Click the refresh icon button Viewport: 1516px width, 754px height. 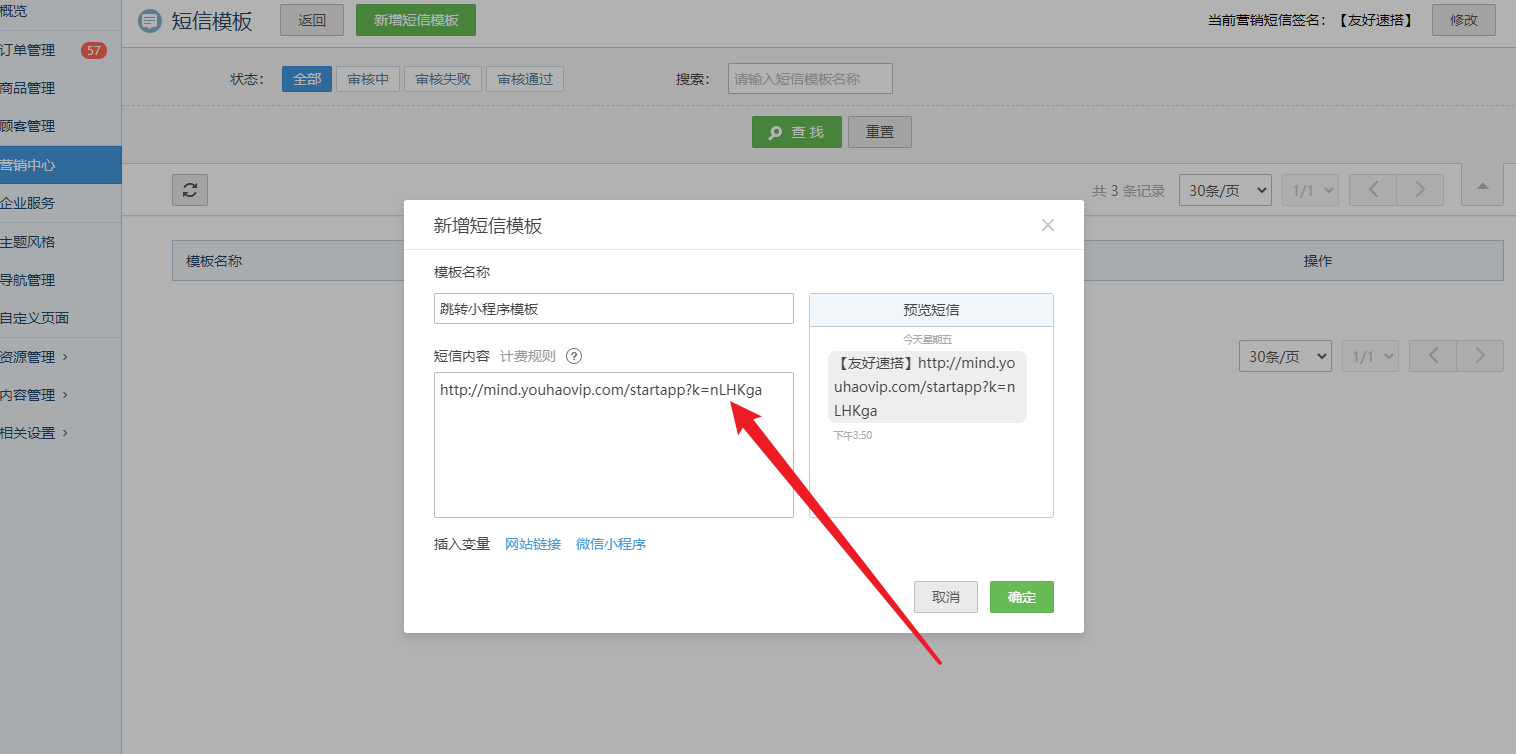[x=190, y=190]
